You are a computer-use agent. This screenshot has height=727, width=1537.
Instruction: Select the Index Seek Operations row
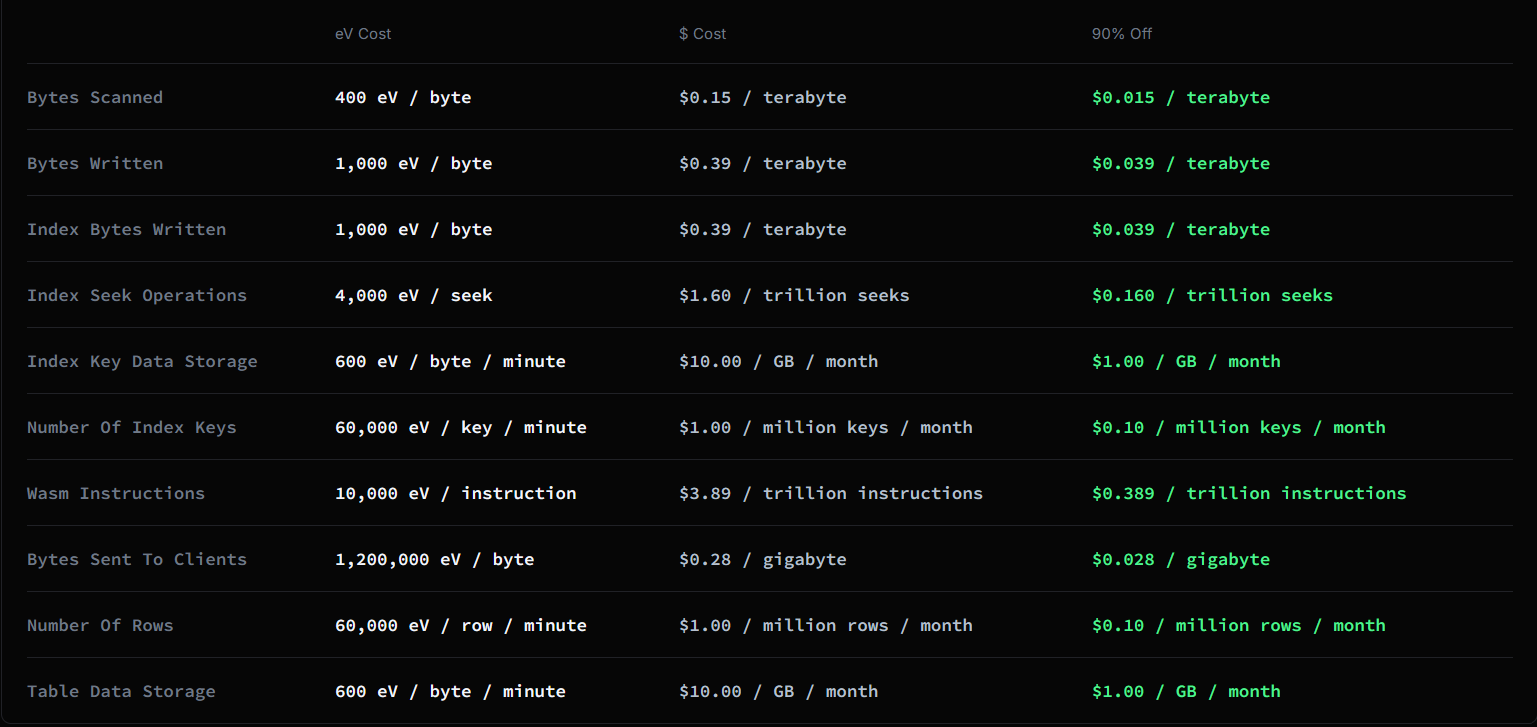point(137,295)
